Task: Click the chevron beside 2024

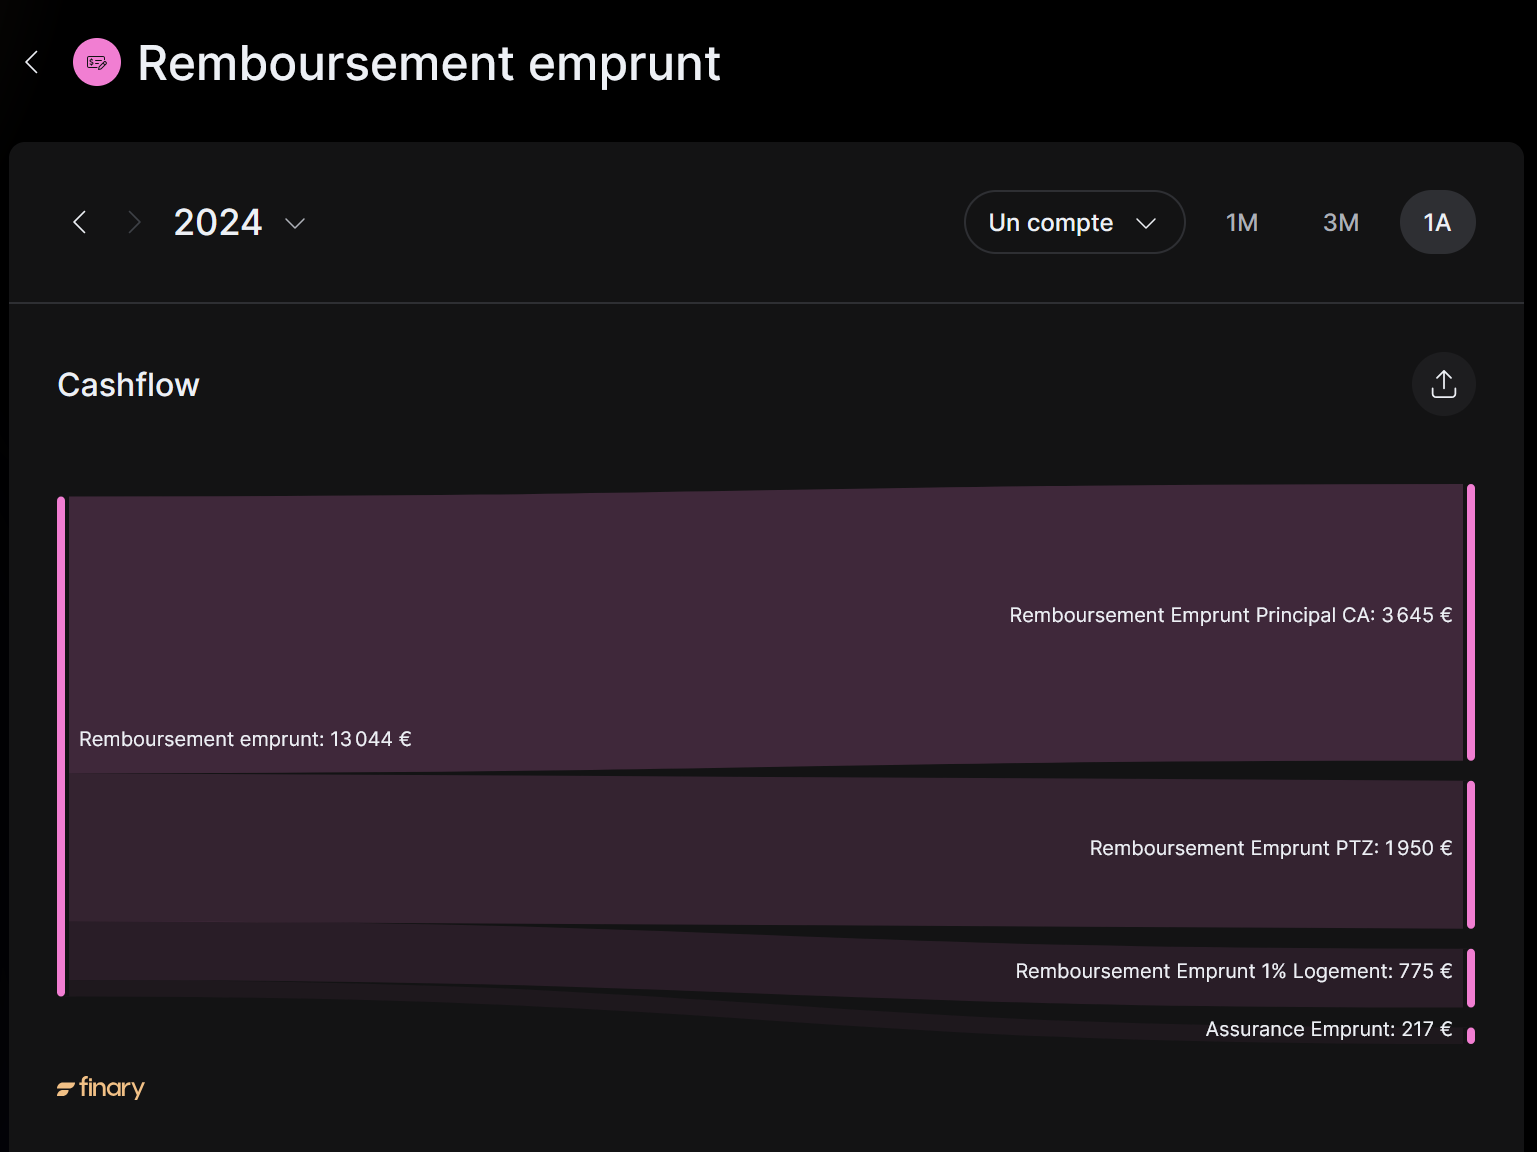Action: [x=295, y=223]
